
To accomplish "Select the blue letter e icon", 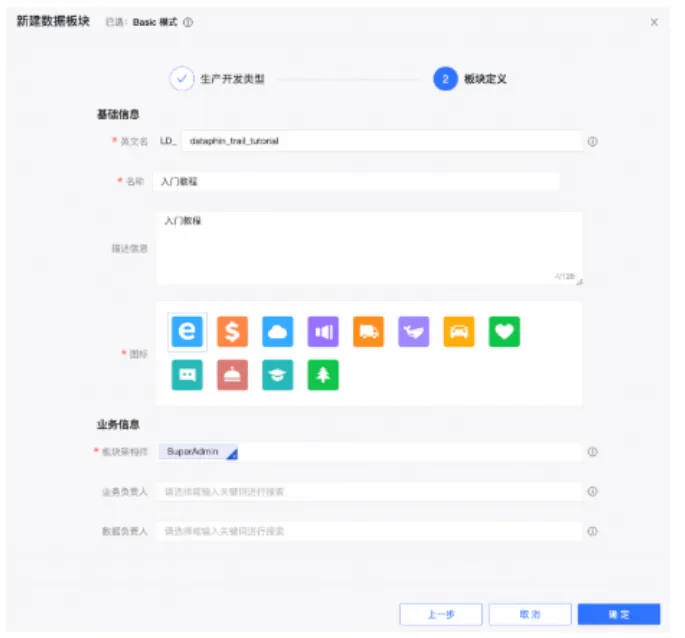I will tap(187, 331).
